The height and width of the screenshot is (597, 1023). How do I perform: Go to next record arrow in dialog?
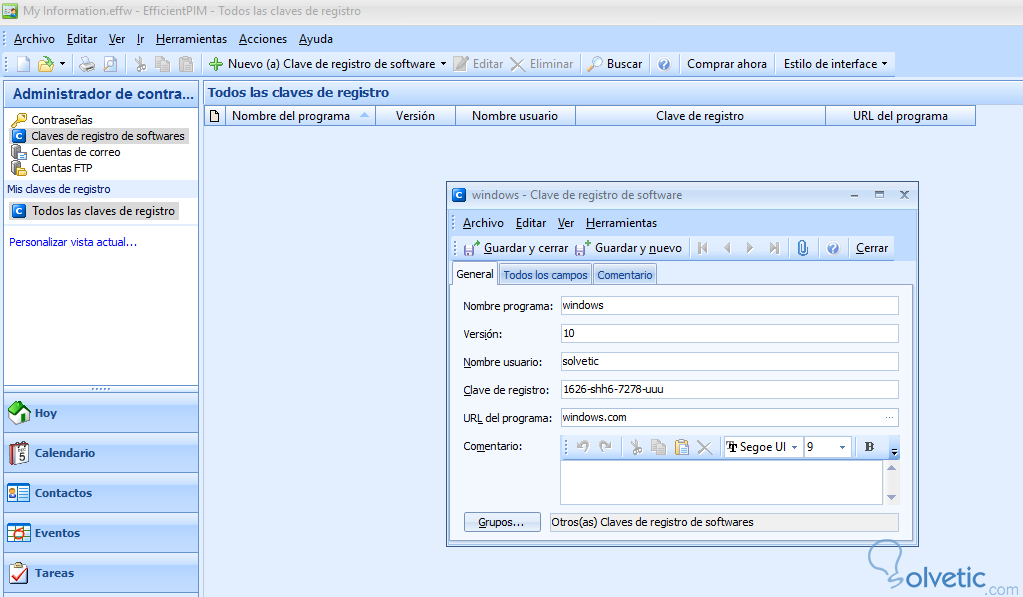point(750,248)
